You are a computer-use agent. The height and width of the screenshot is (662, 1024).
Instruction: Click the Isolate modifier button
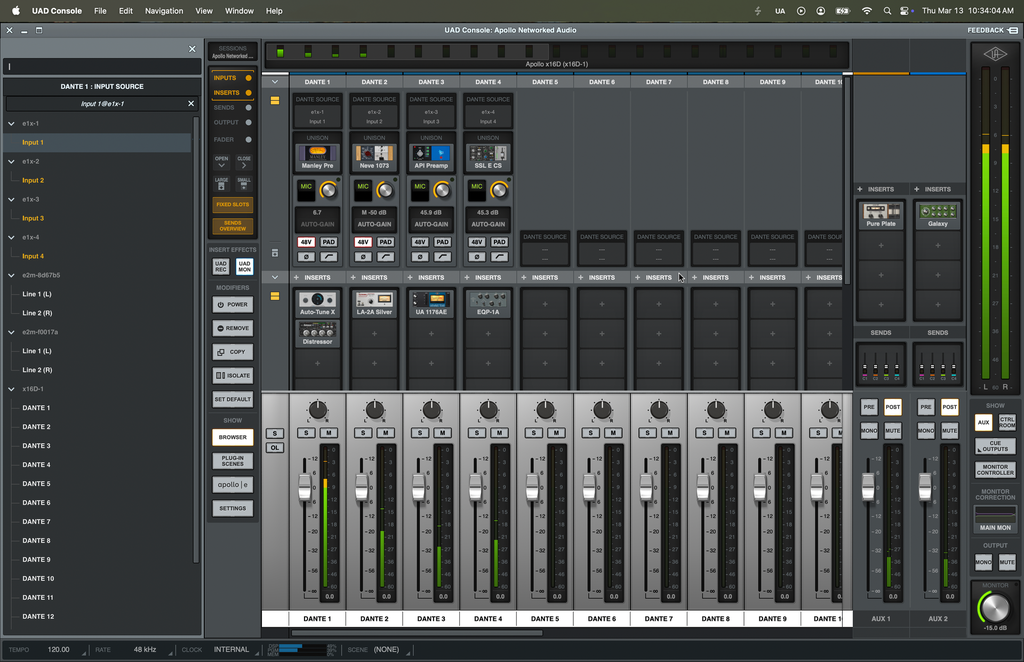(x=232, y=375)
